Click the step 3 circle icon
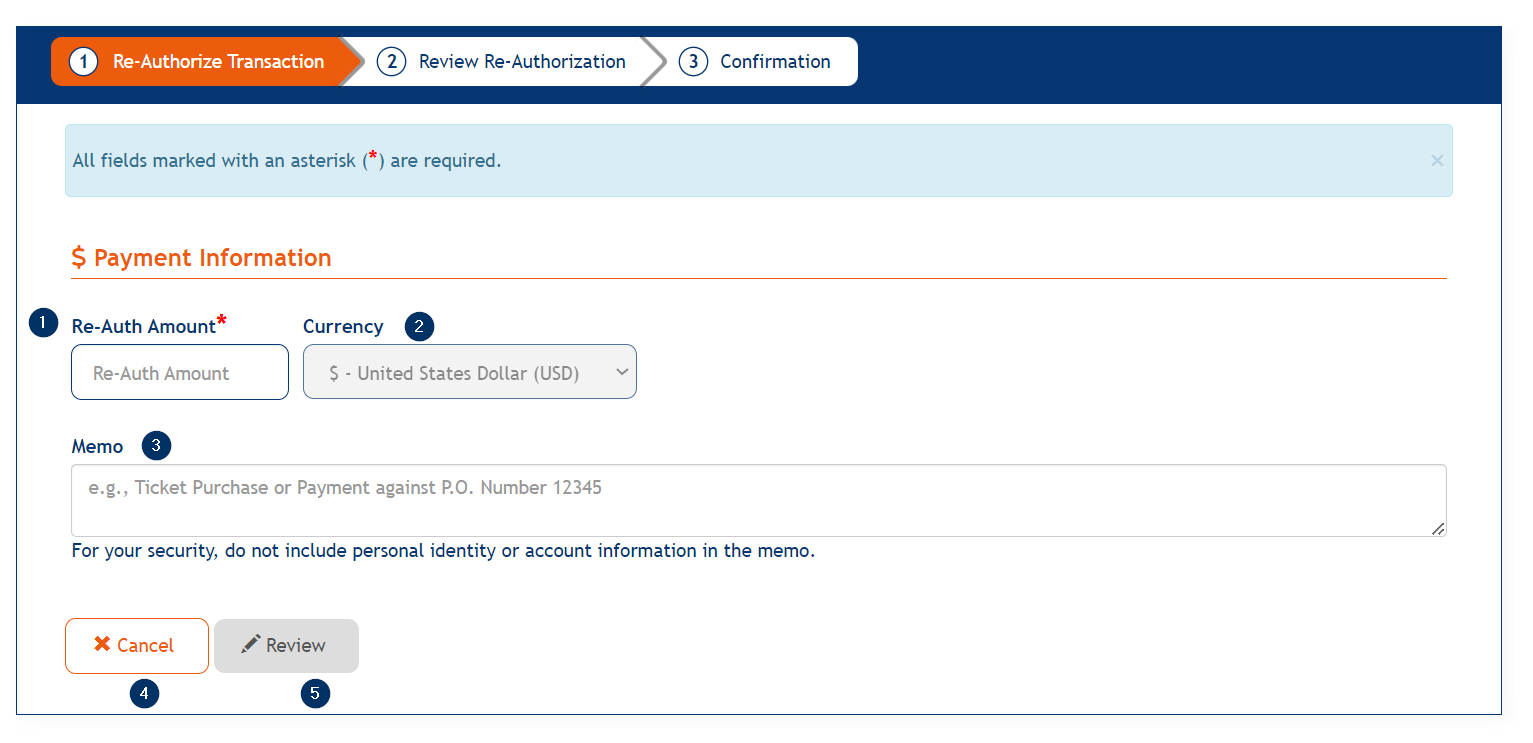The image size is (1533, 743). point(693,62)
